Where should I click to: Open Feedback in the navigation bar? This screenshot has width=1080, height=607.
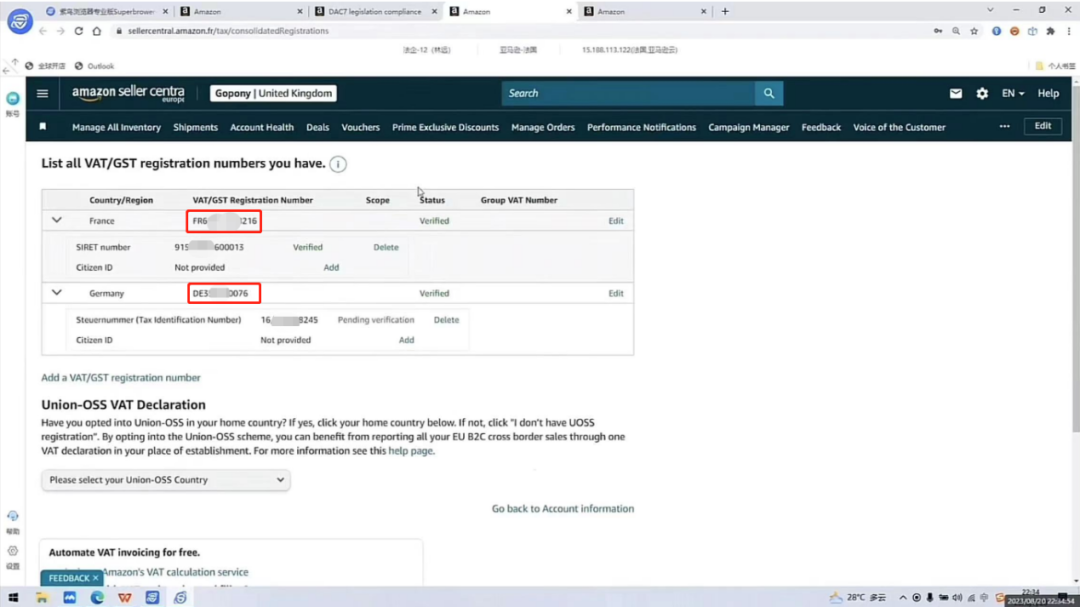[821, 127]
